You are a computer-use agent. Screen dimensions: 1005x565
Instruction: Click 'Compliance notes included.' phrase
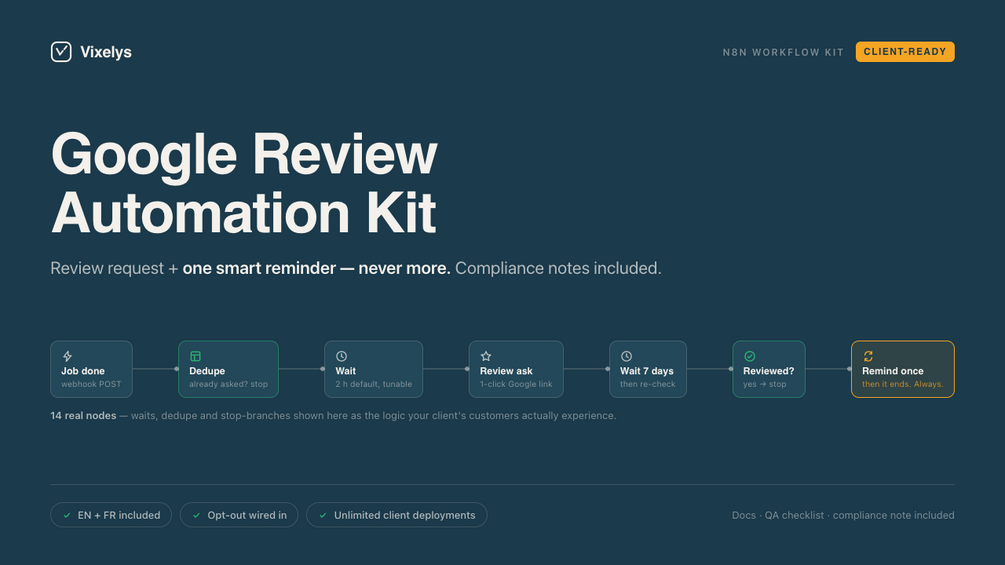pos(558,268)
